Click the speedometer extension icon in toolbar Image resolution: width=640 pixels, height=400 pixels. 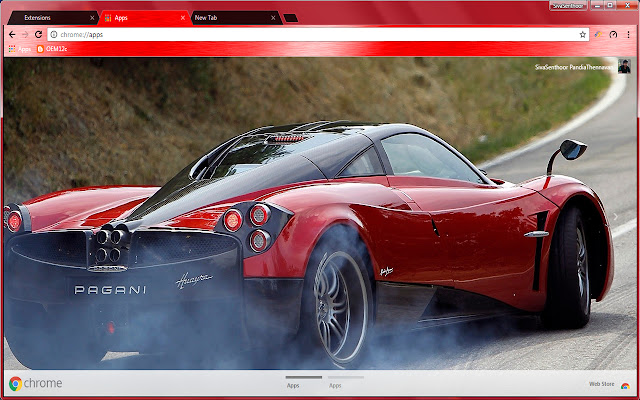tap(613, 35)
